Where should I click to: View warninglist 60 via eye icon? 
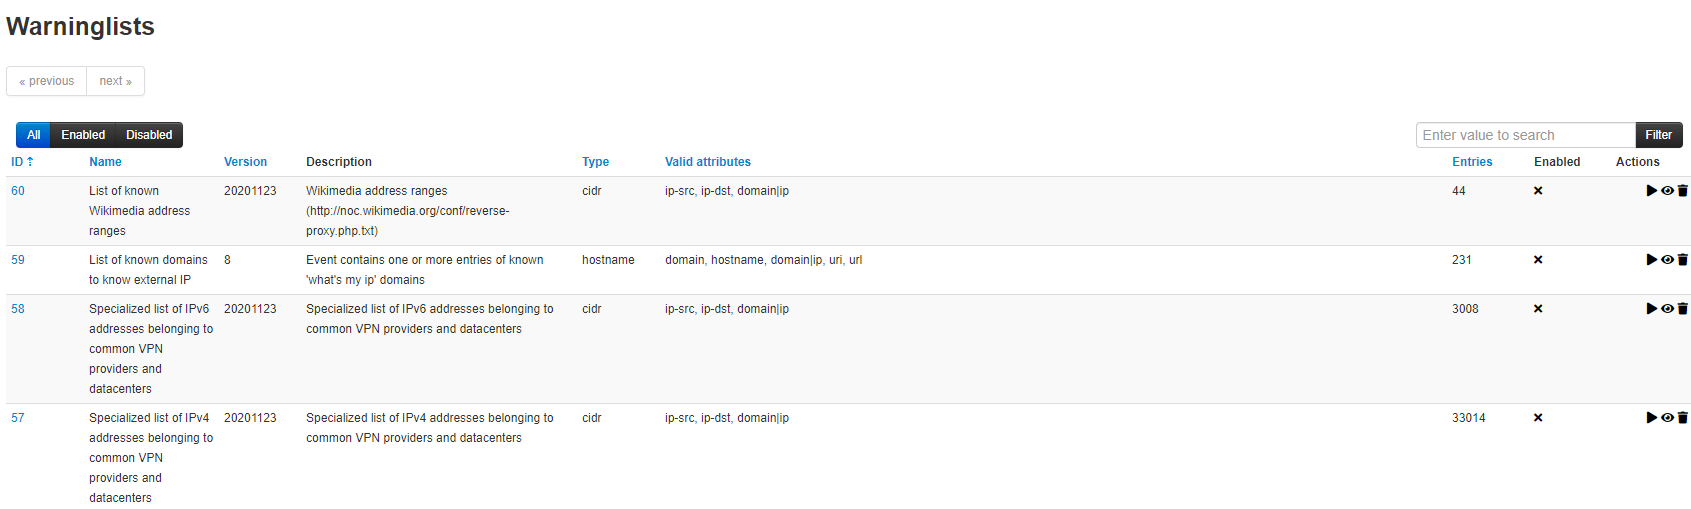1667,191
